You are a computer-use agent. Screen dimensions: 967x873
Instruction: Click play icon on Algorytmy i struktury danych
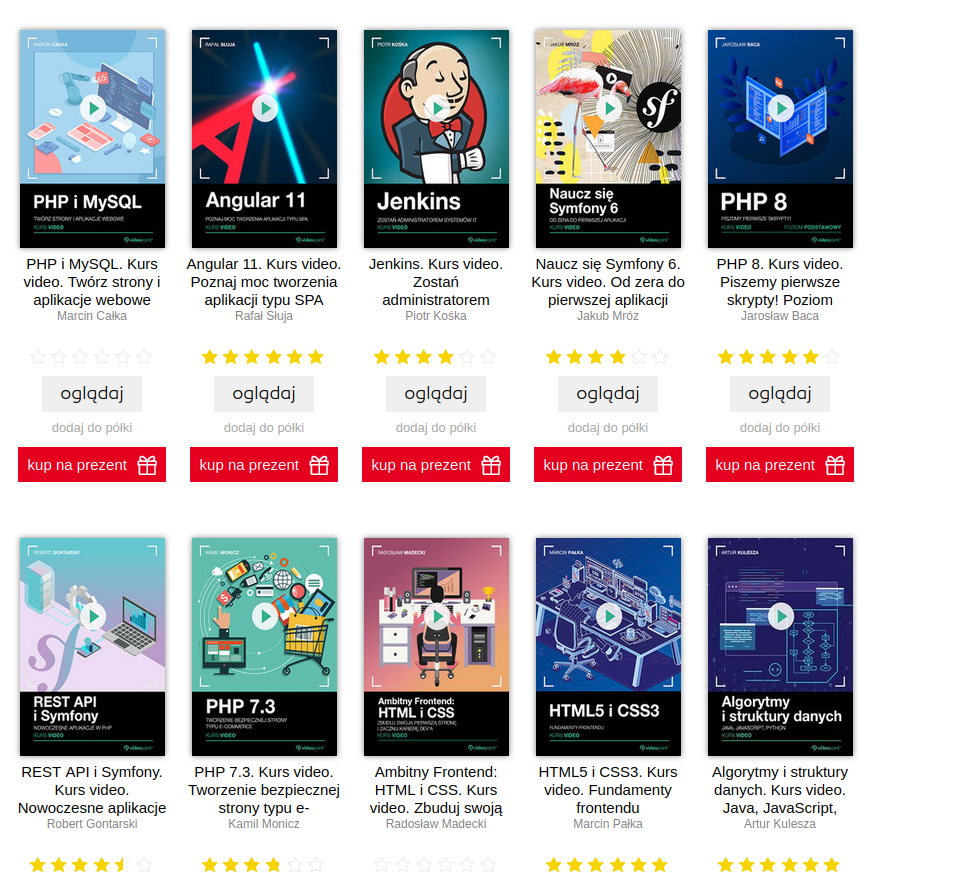point(781,616)
